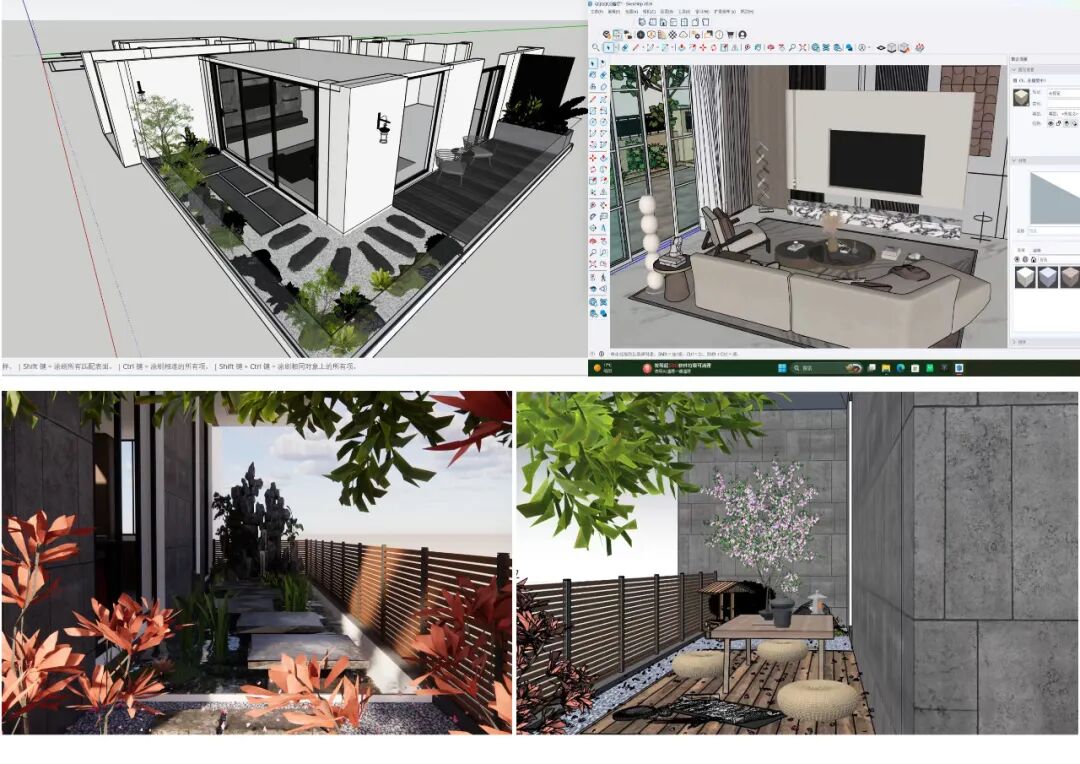Screen dimensions: 1080x764
Task: Collapse the Entity Info panel header
Action: (x=1045, y=70)
